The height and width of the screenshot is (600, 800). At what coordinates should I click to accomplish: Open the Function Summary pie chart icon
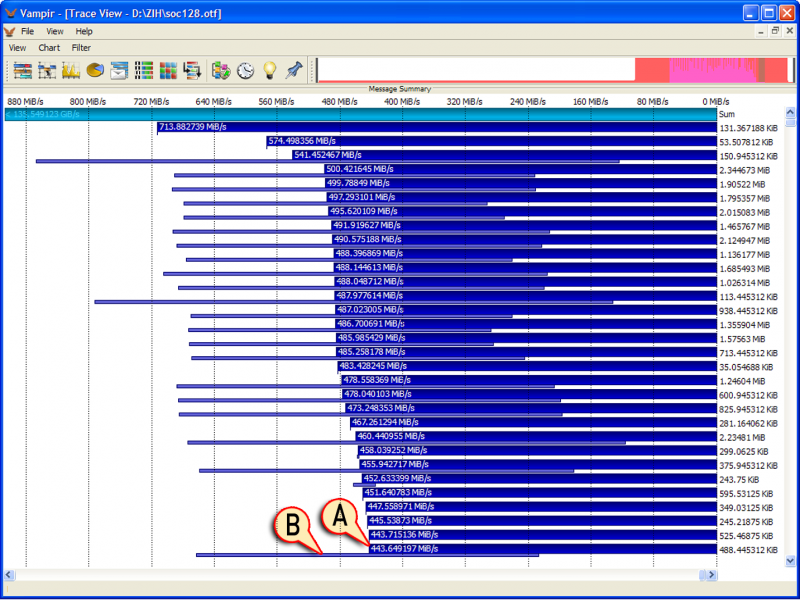pos(95,70)
